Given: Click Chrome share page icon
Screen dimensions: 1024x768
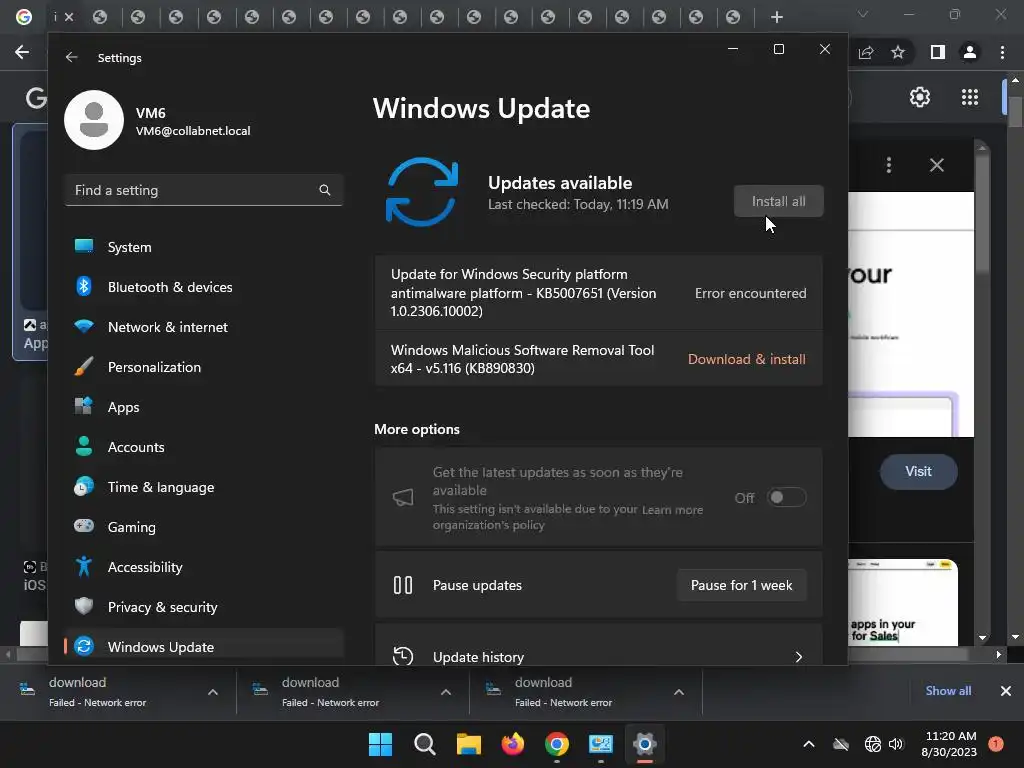Looking at the screenshot, I should point(866,52).
